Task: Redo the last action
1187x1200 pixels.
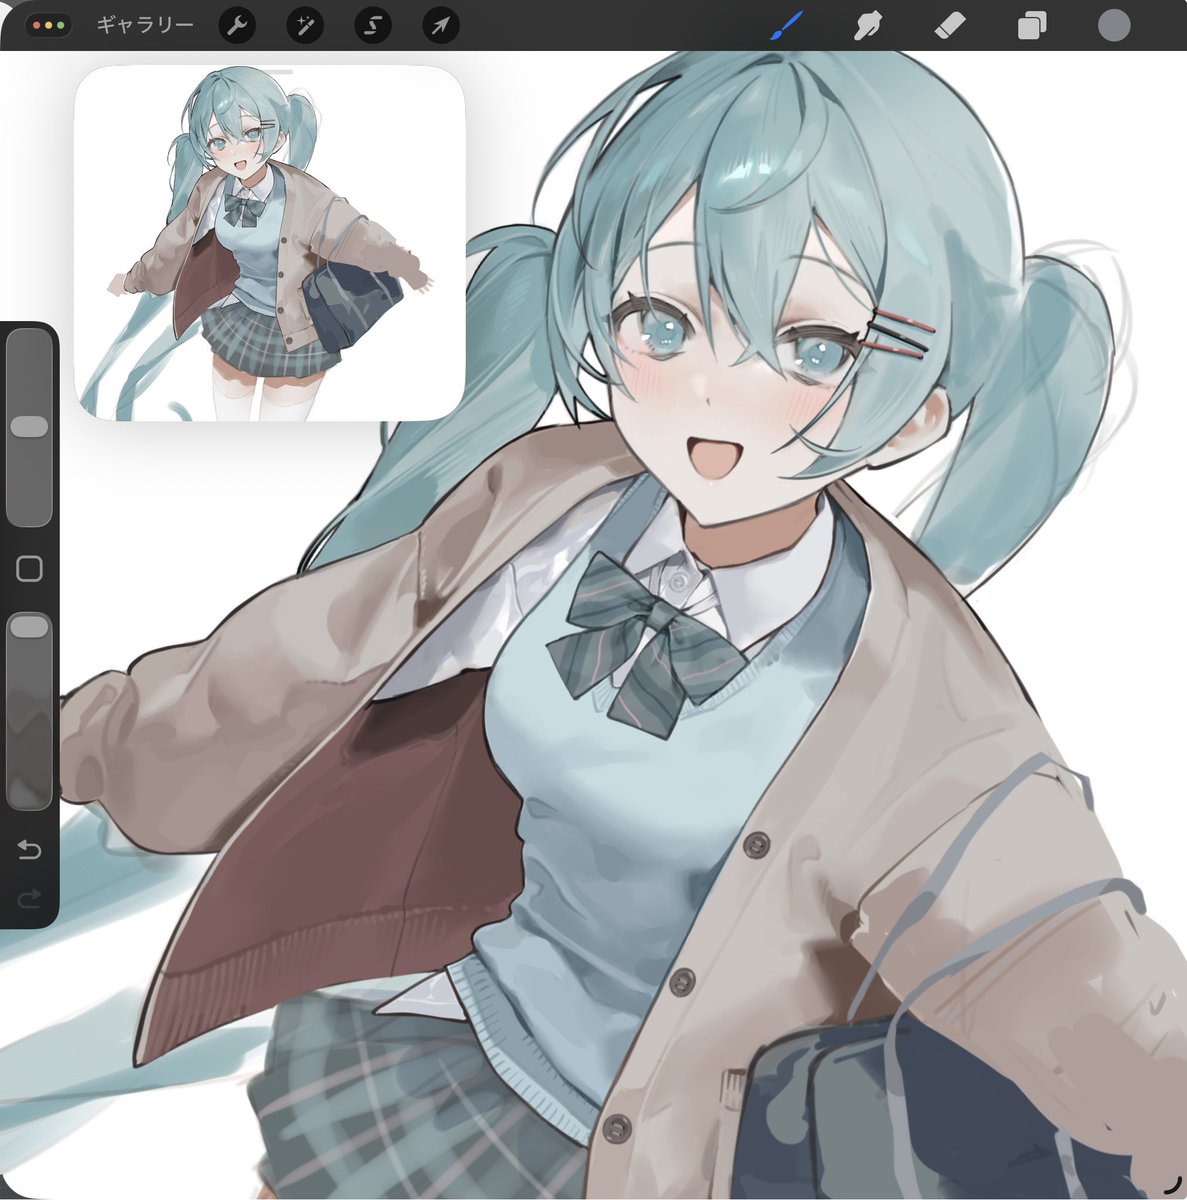Action: click(29, 900)
